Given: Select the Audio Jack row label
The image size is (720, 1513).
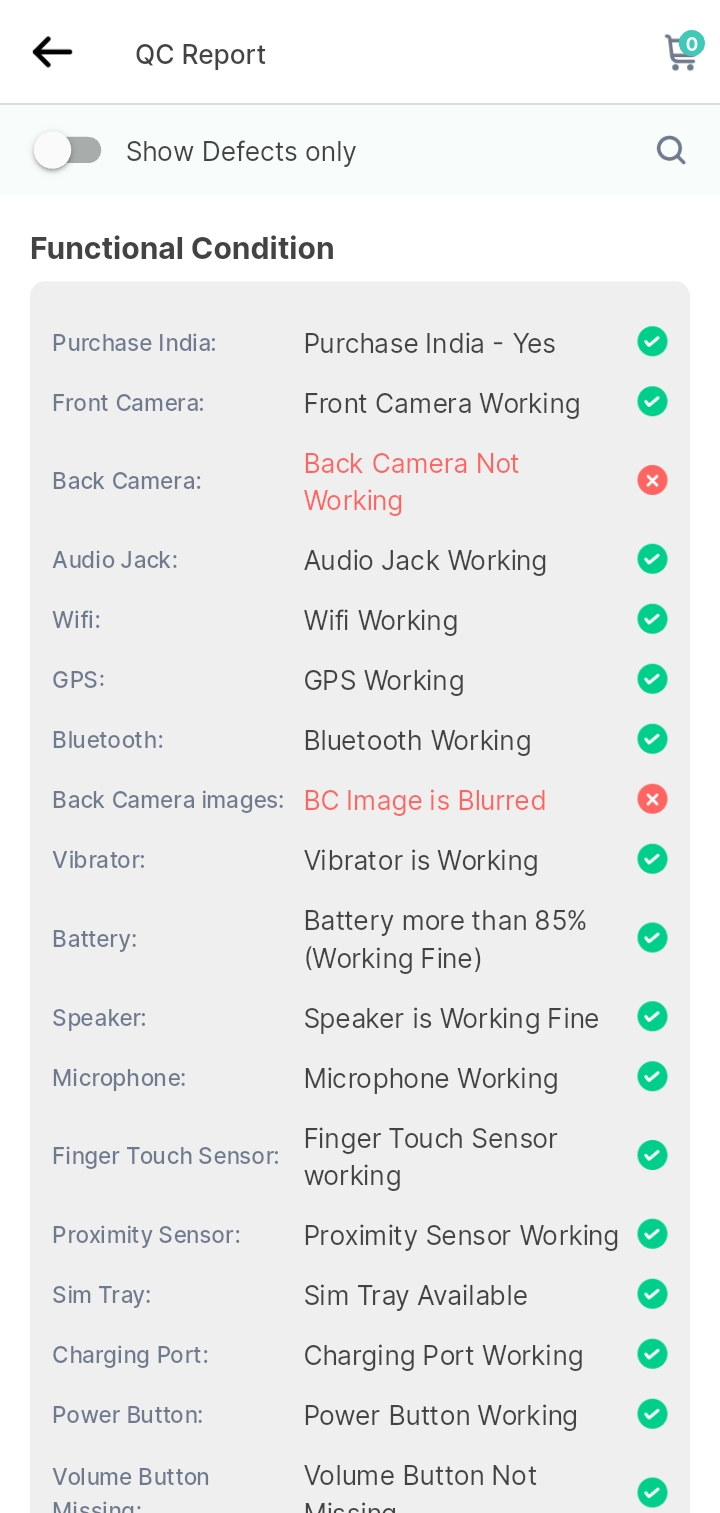Looking at the screenshot, I should click(115, 560).
